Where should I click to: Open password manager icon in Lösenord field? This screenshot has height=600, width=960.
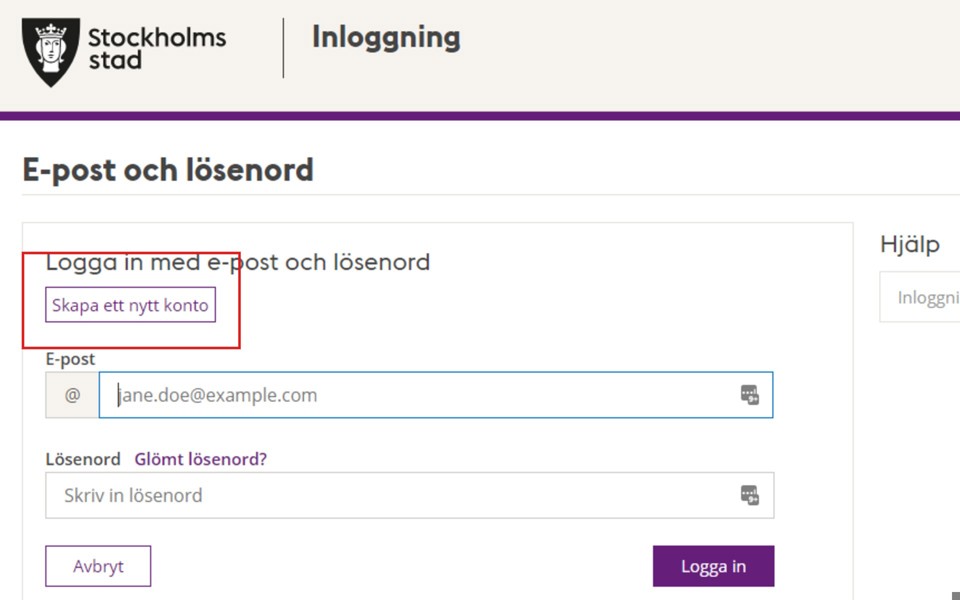pyautogui.click(x=749, y=494)
